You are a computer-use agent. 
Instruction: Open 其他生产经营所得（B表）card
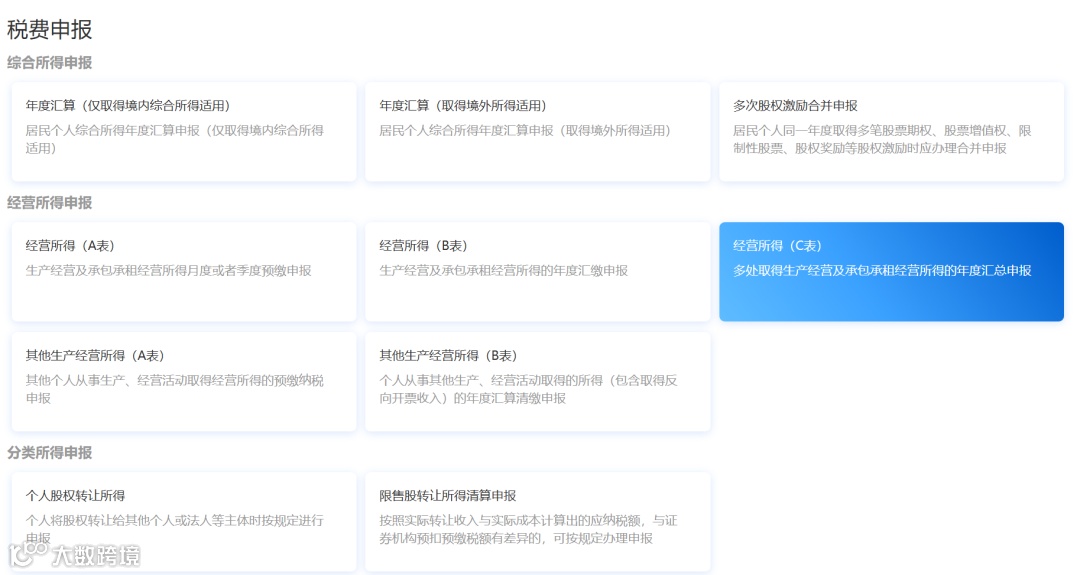click(x=537, y=381)
